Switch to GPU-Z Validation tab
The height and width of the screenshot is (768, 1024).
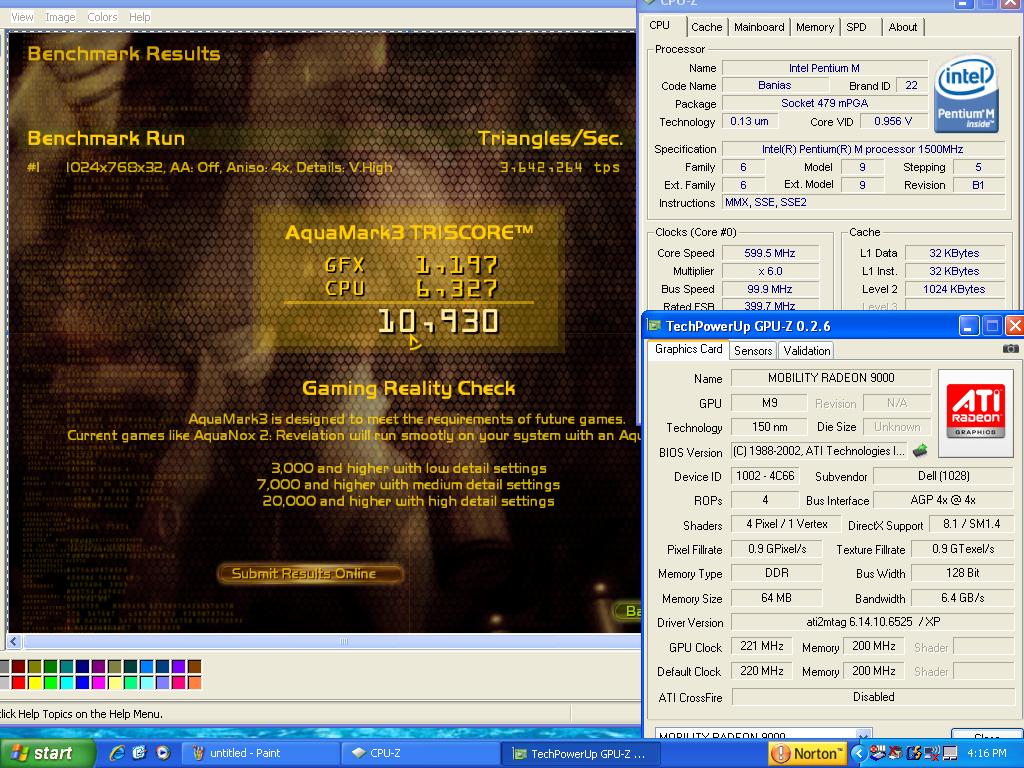click(x=807, y=351)
